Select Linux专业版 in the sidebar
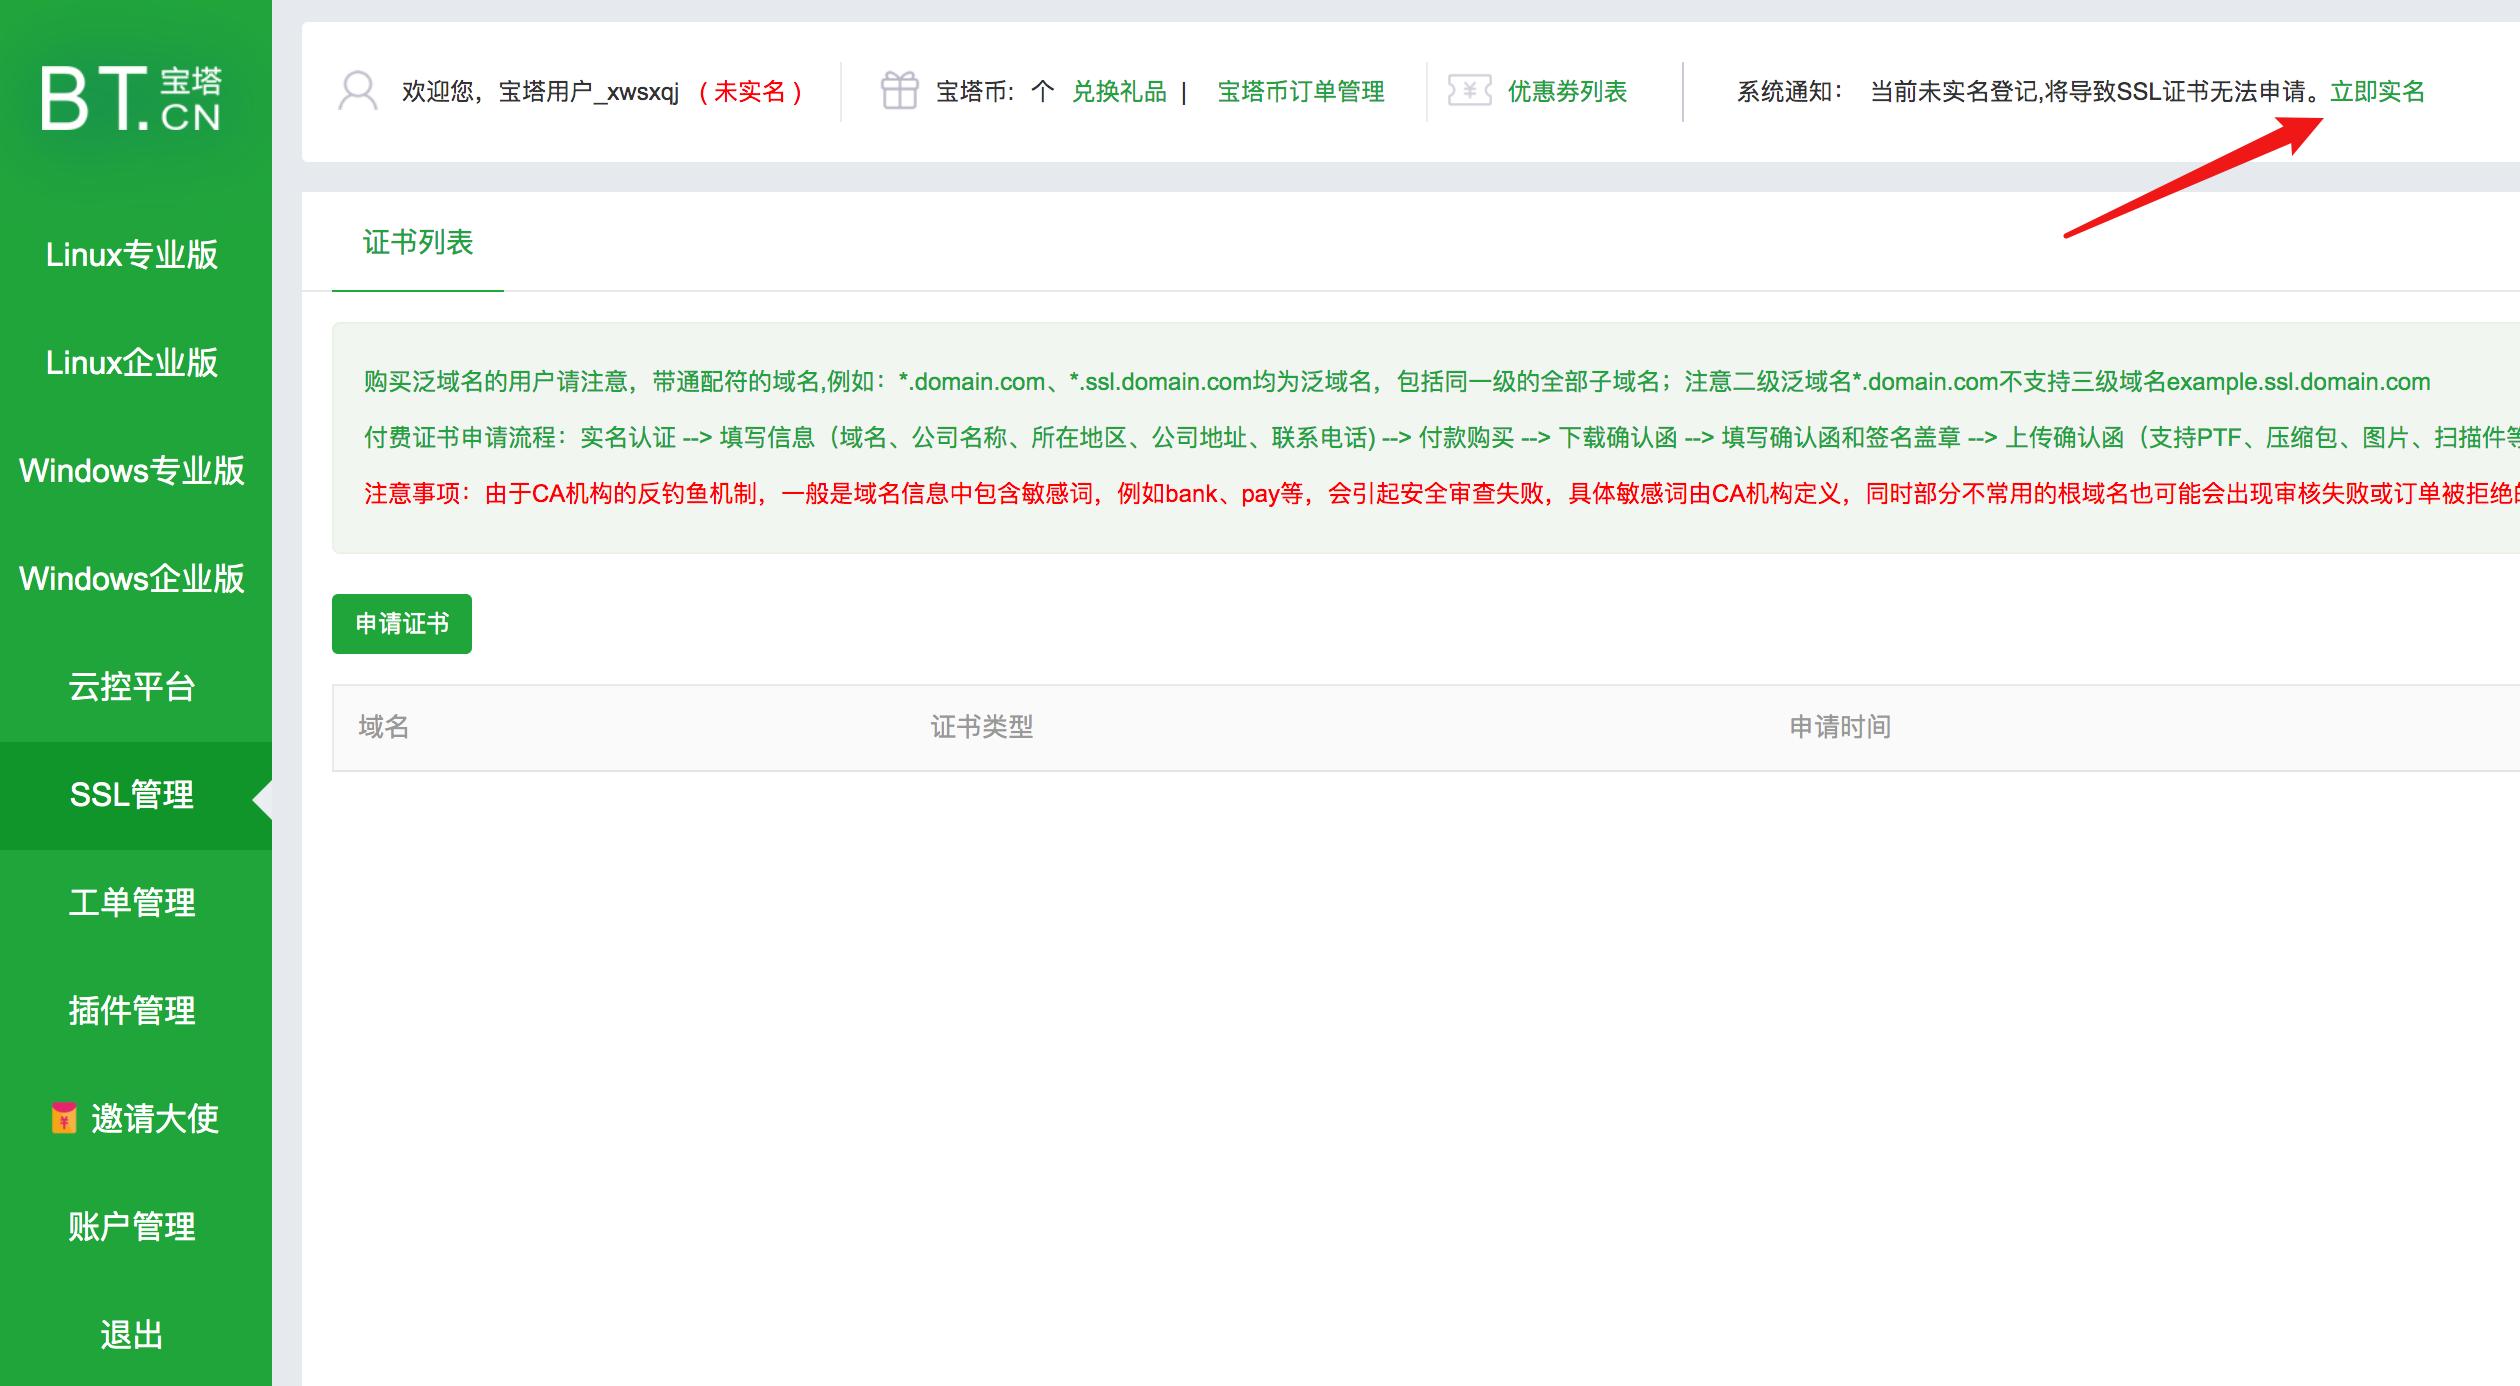This screenshot has height=1386, width=2520. (133, 256)
